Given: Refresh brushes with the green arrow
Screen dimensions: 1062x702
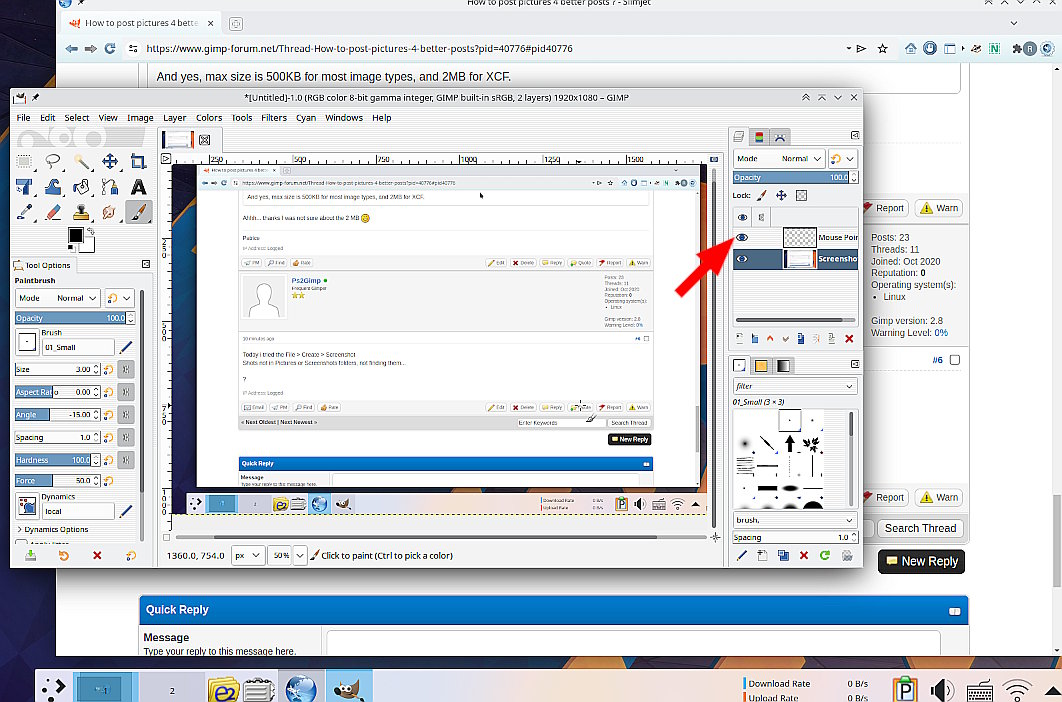Looking at the screenshot, I should pyautogui.click(x=825, y=556).
